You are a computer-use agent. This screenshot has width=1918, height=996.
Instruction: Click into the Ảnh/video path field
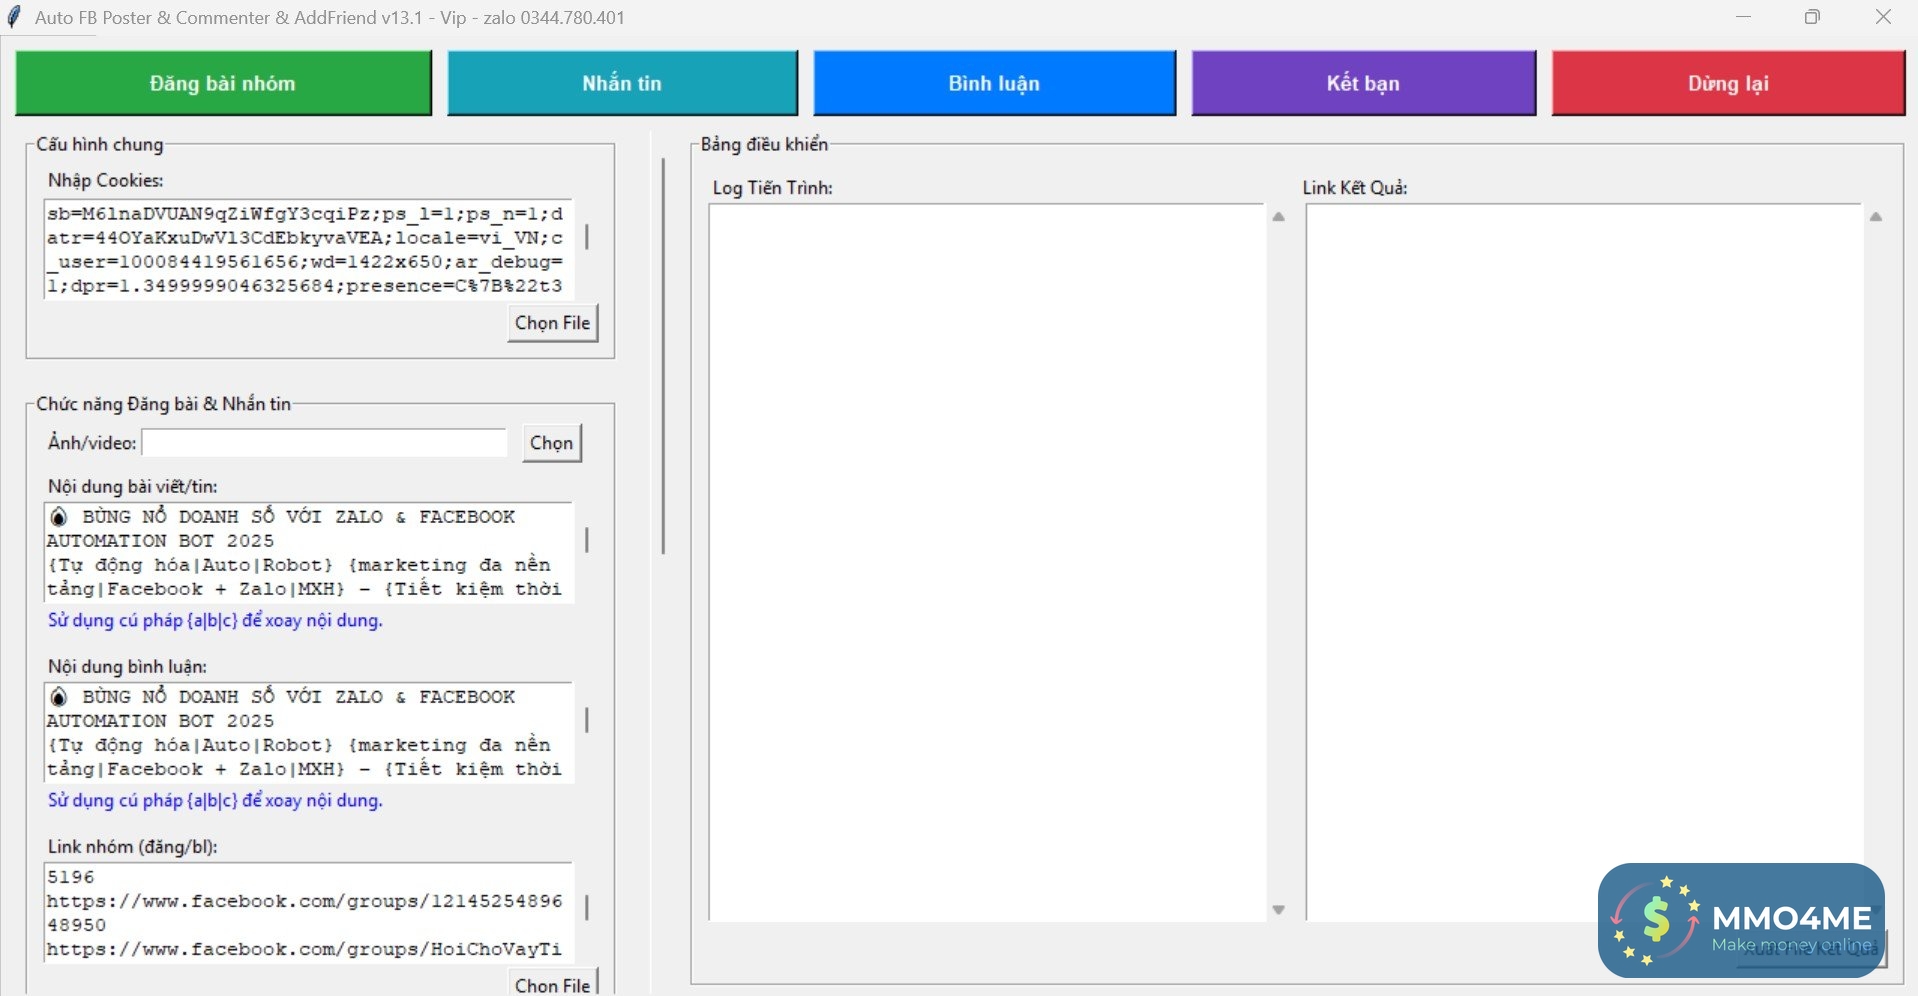324,443
